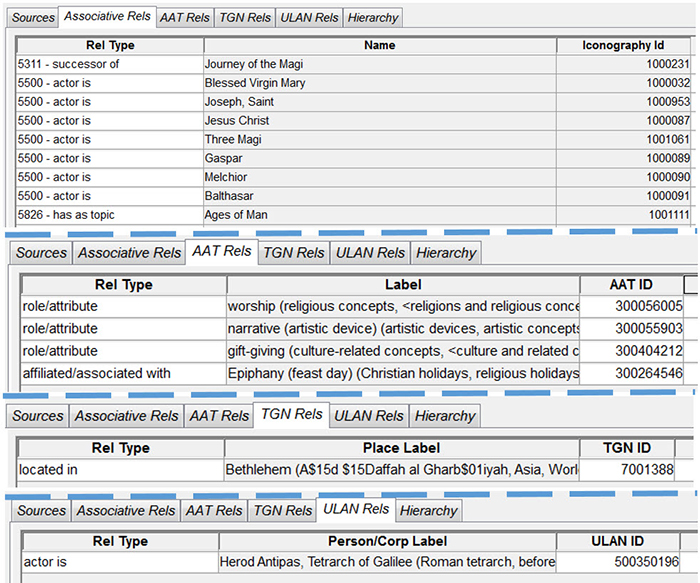Open ULAN Rels tab above the AAT ID table
Image resolution: width=700 pixels, height=583 pixels.
[x=370, y=253]
